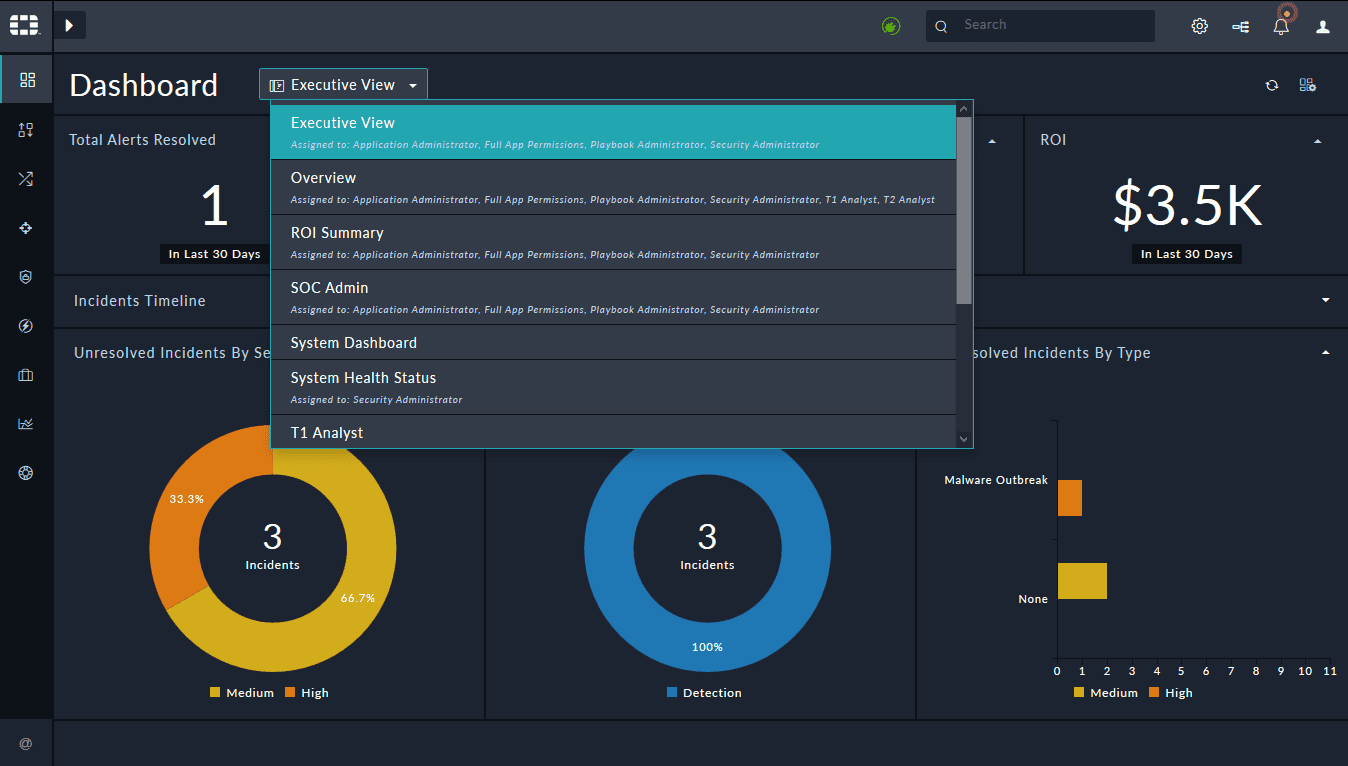1348x766 pixels.
Task: Open the reports chart icon in sidebar
Action: pos(26,424)
